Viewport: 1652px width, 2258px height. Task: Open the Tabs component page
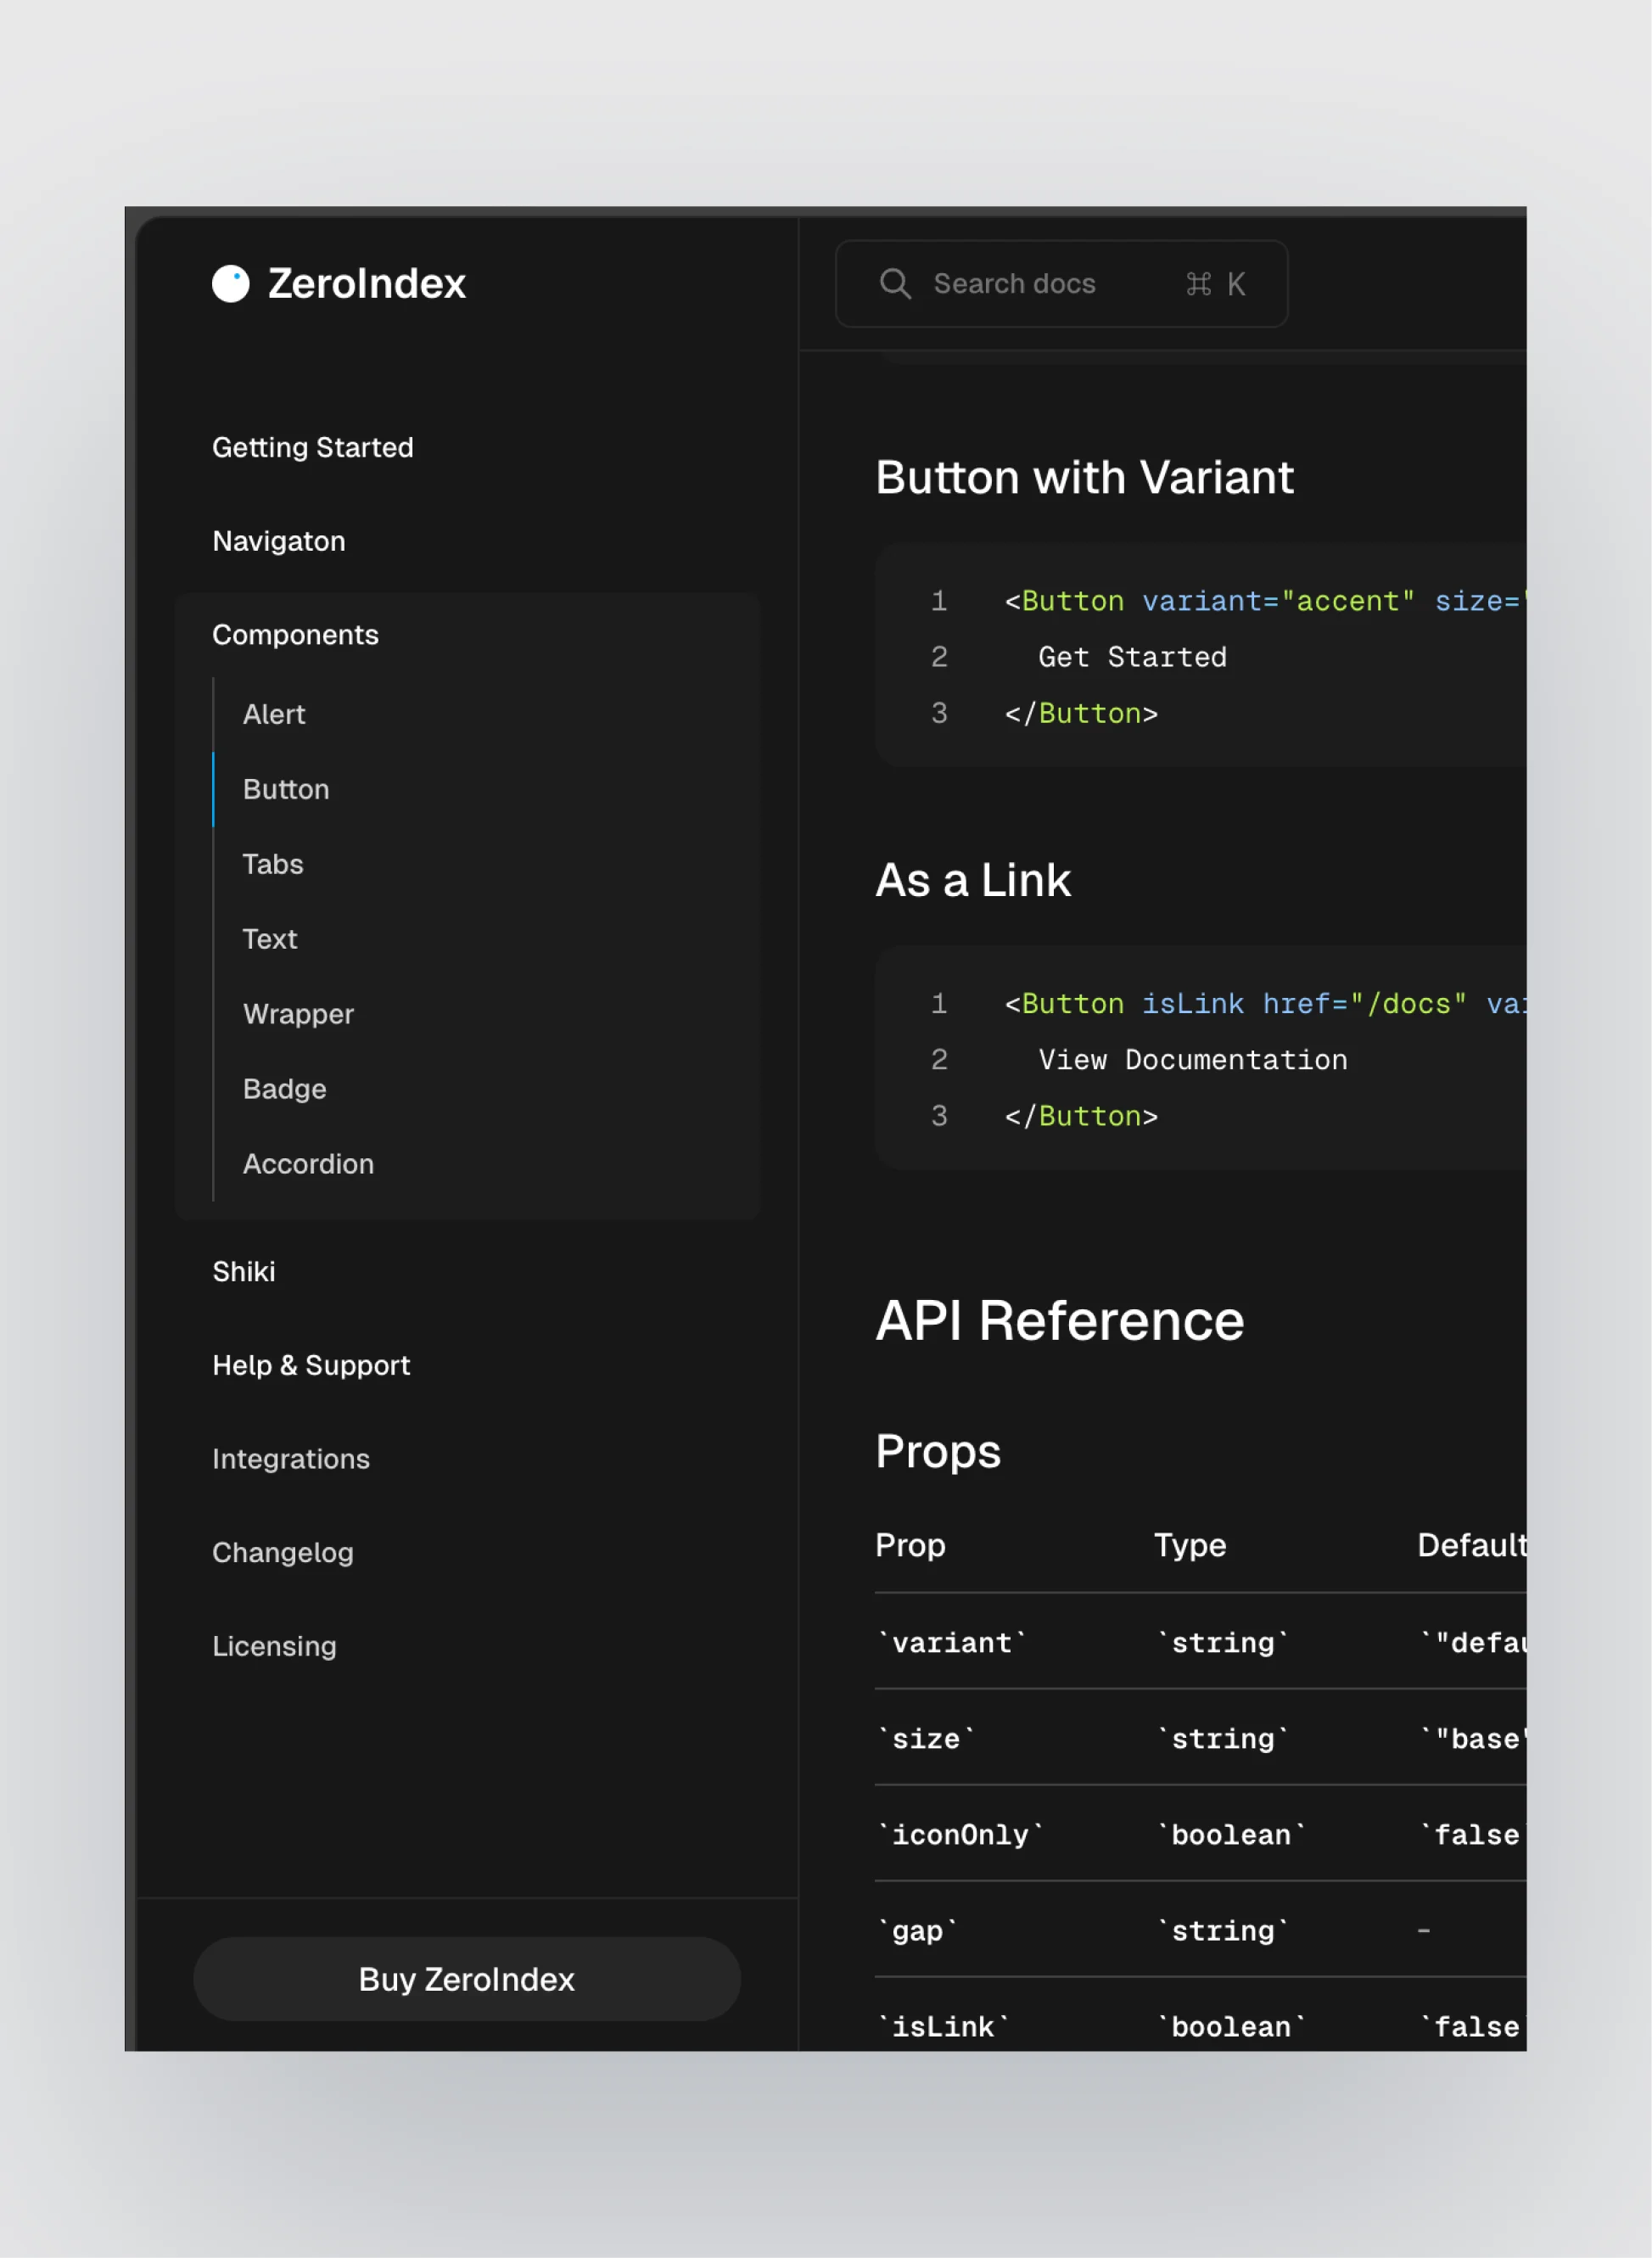(272, 864)
